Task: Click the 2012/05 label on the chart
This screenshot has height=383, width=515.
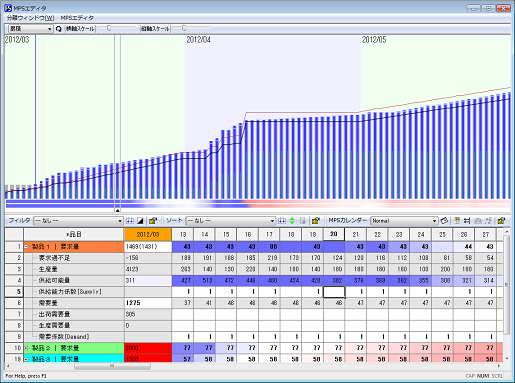Action: pos(374,40)
